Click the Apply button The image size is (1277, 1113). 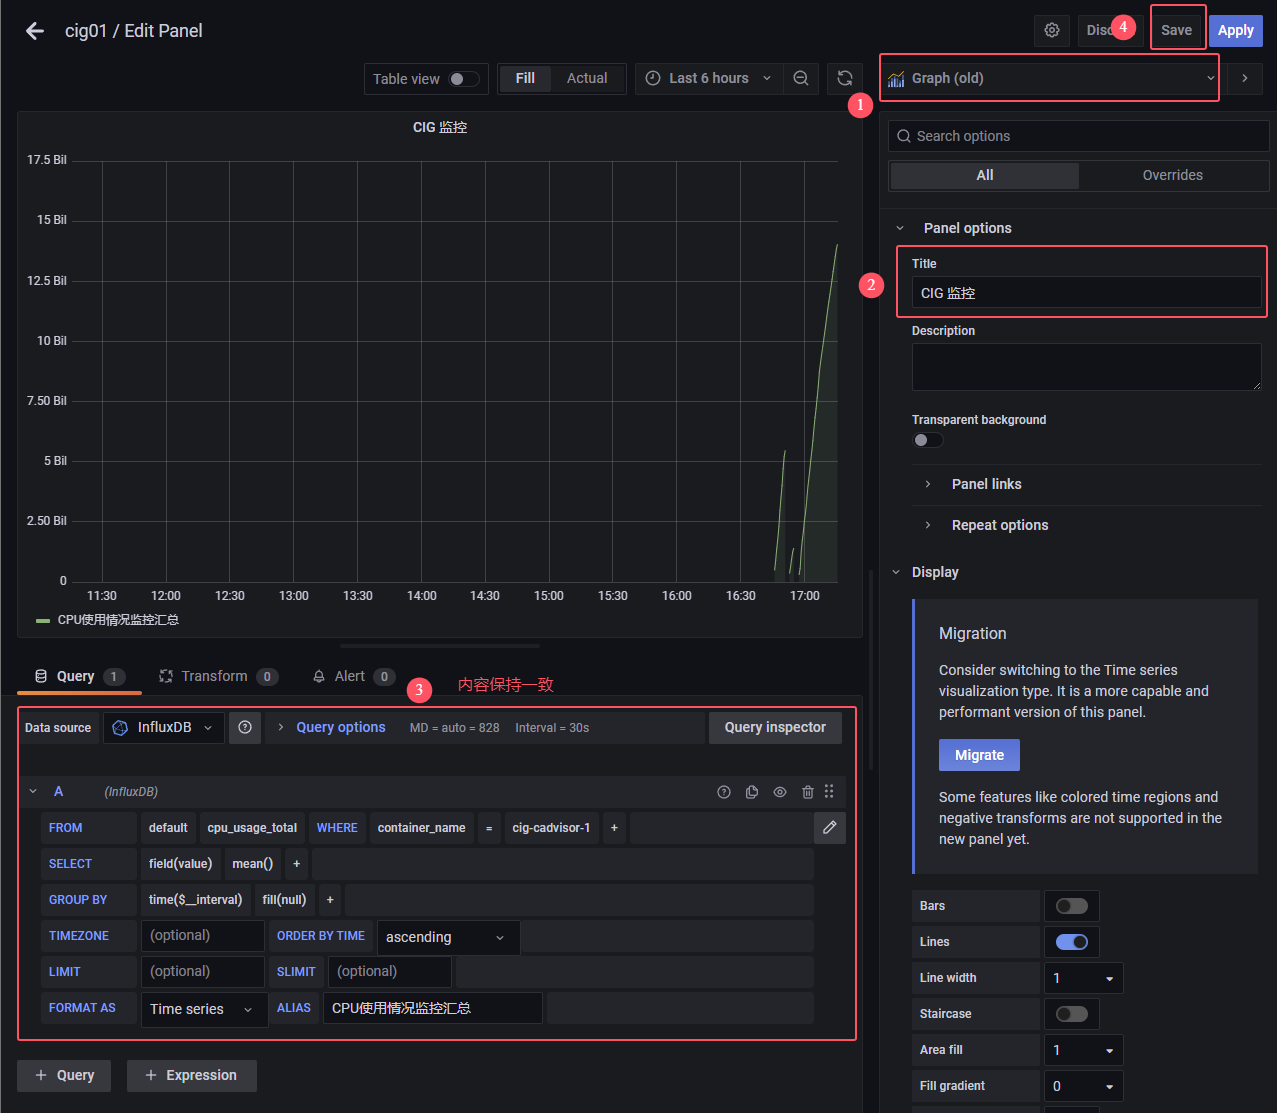tap(1235, 30)
